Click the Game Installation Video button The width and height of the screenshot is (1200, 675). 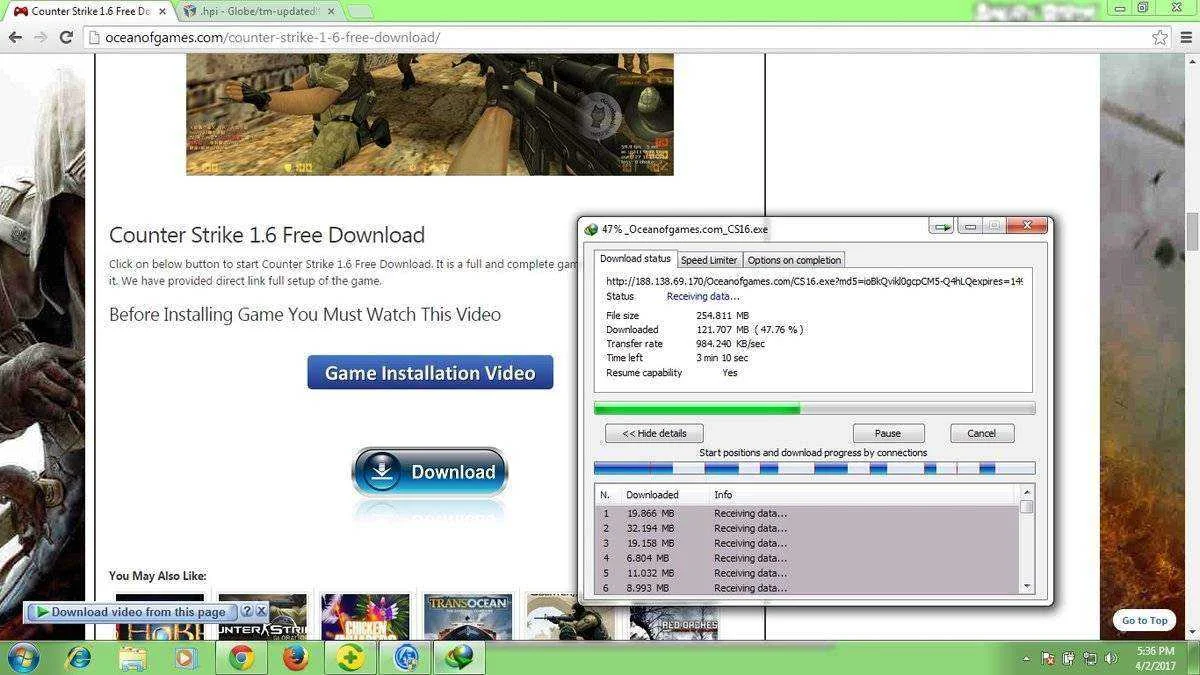tap(430, 373)
